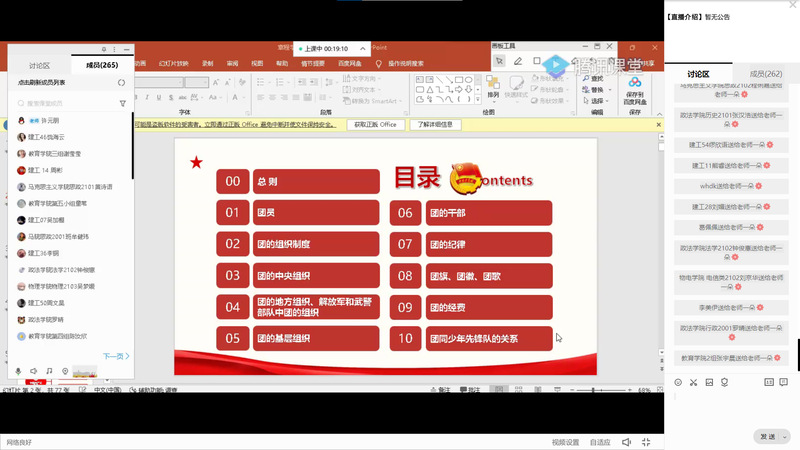800x450 pixels.
Task: Click the emoji icon in chat toolbar
Action: pos(678,382)
